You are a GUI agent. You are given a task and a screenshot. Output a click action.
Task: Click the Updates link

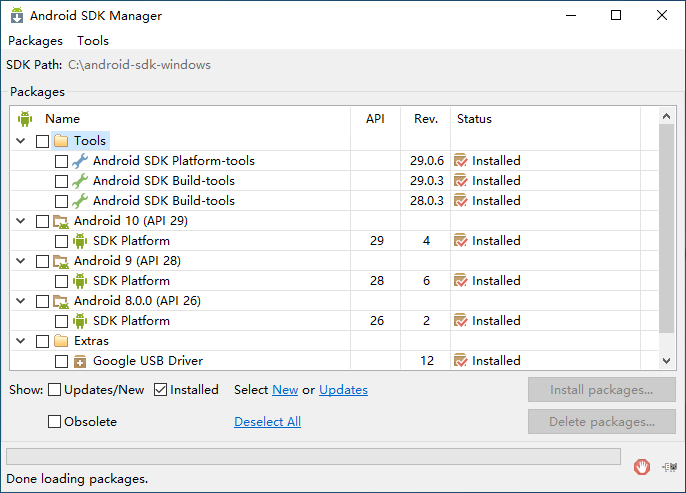tap(343, 390)
